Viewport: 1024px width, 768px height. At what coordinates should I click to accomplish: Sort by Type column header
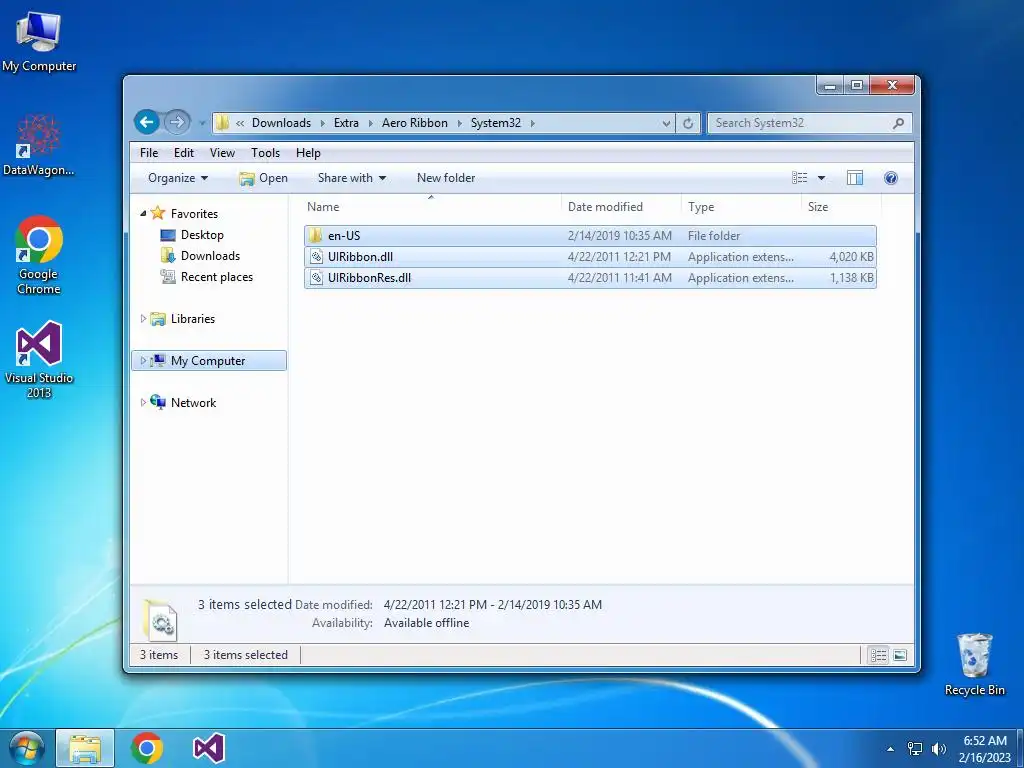point(741,206)
